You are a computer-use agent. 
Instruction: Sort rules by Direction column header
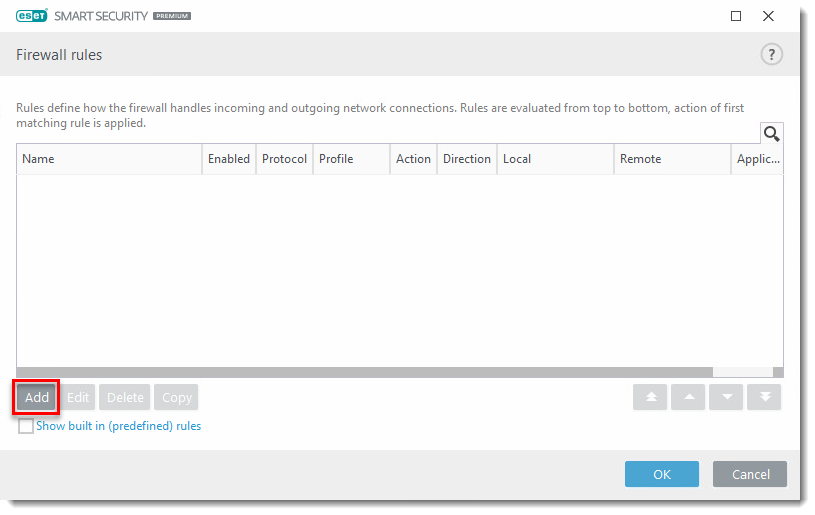pyautogui.click(x=466, y=159)
